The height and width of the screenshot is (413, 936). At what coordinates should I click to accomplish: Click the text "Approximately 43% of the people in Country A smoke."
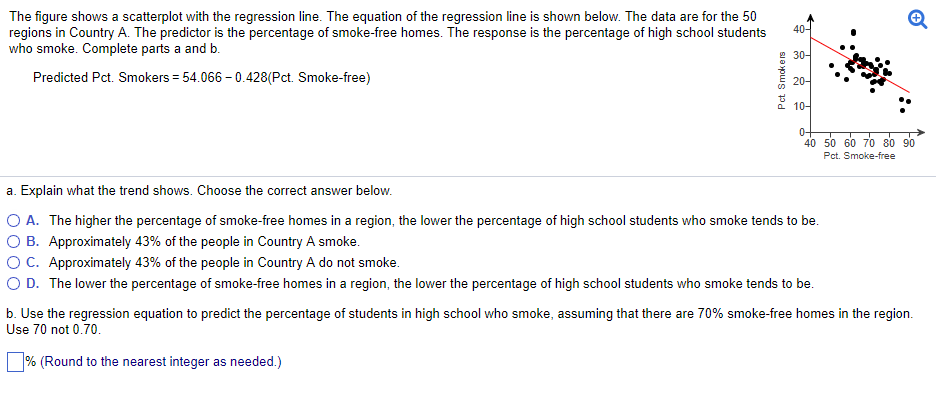click(204, 241)
